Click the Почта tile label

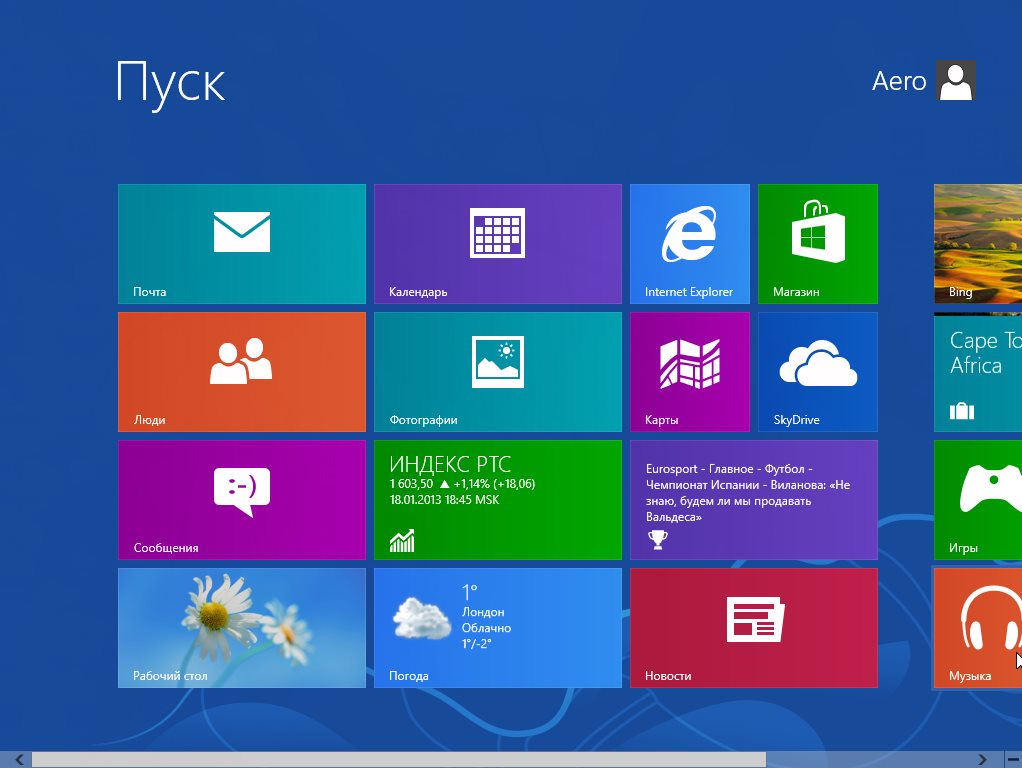tap(149, 292)
